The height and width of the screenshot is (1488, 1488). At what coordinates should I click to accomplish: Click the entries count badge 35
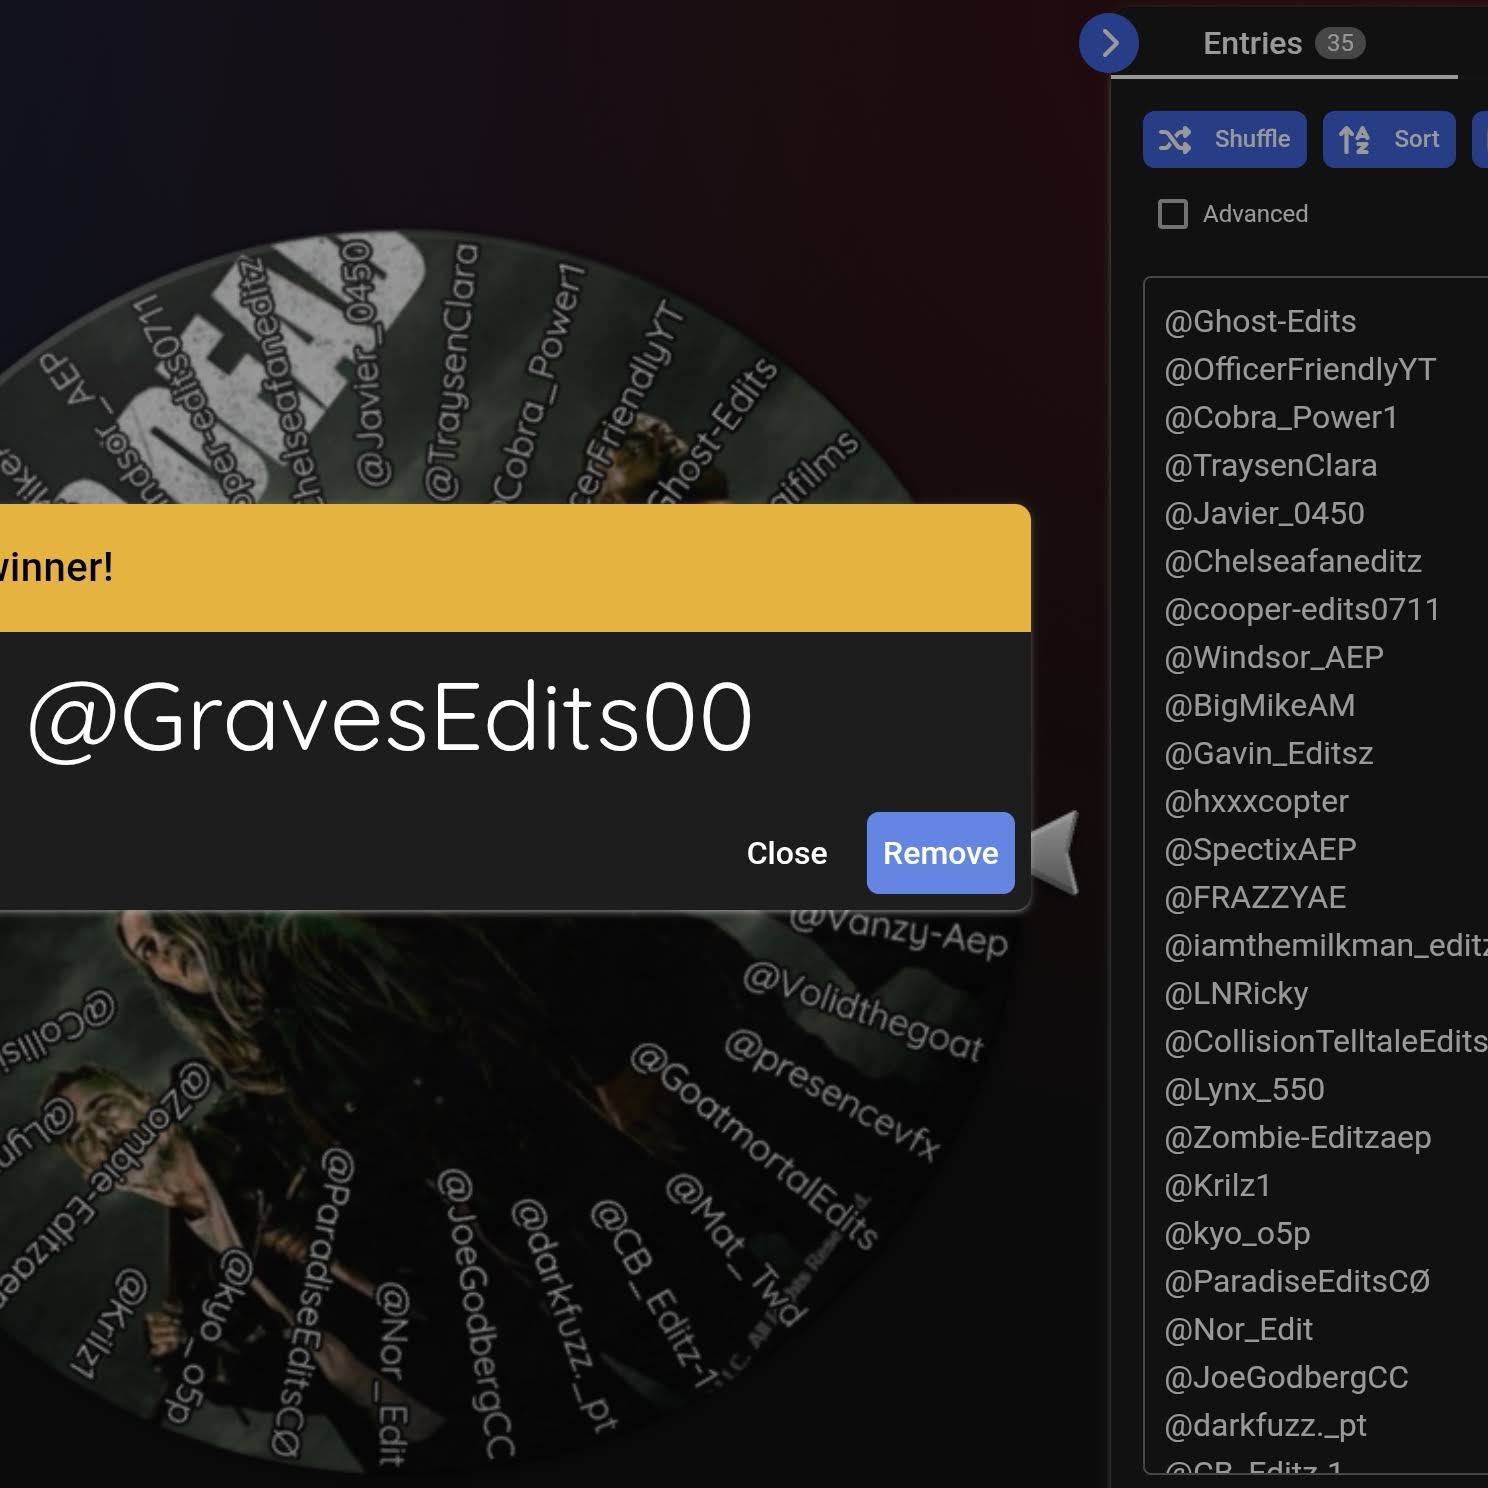(x=1340, y=43)
